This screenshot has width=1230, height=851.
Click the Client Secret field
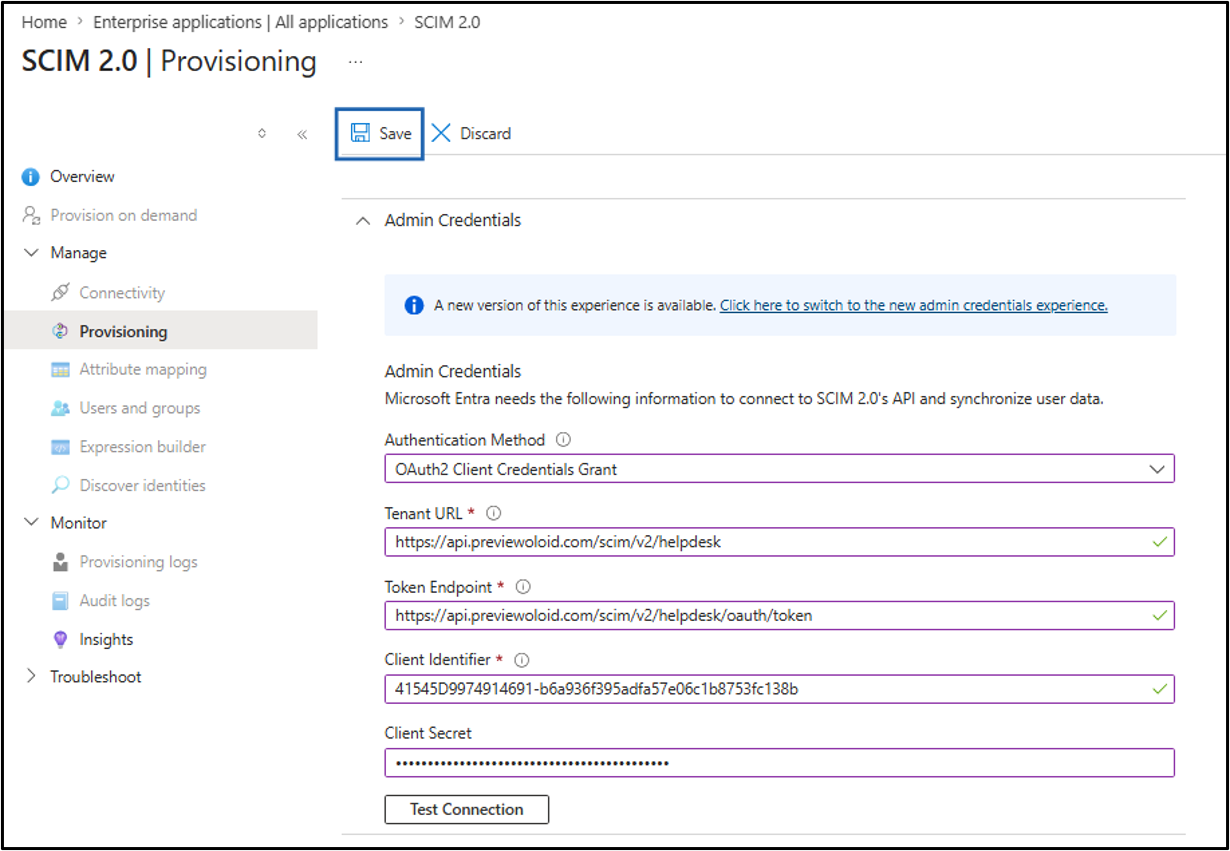coord(780,763)
